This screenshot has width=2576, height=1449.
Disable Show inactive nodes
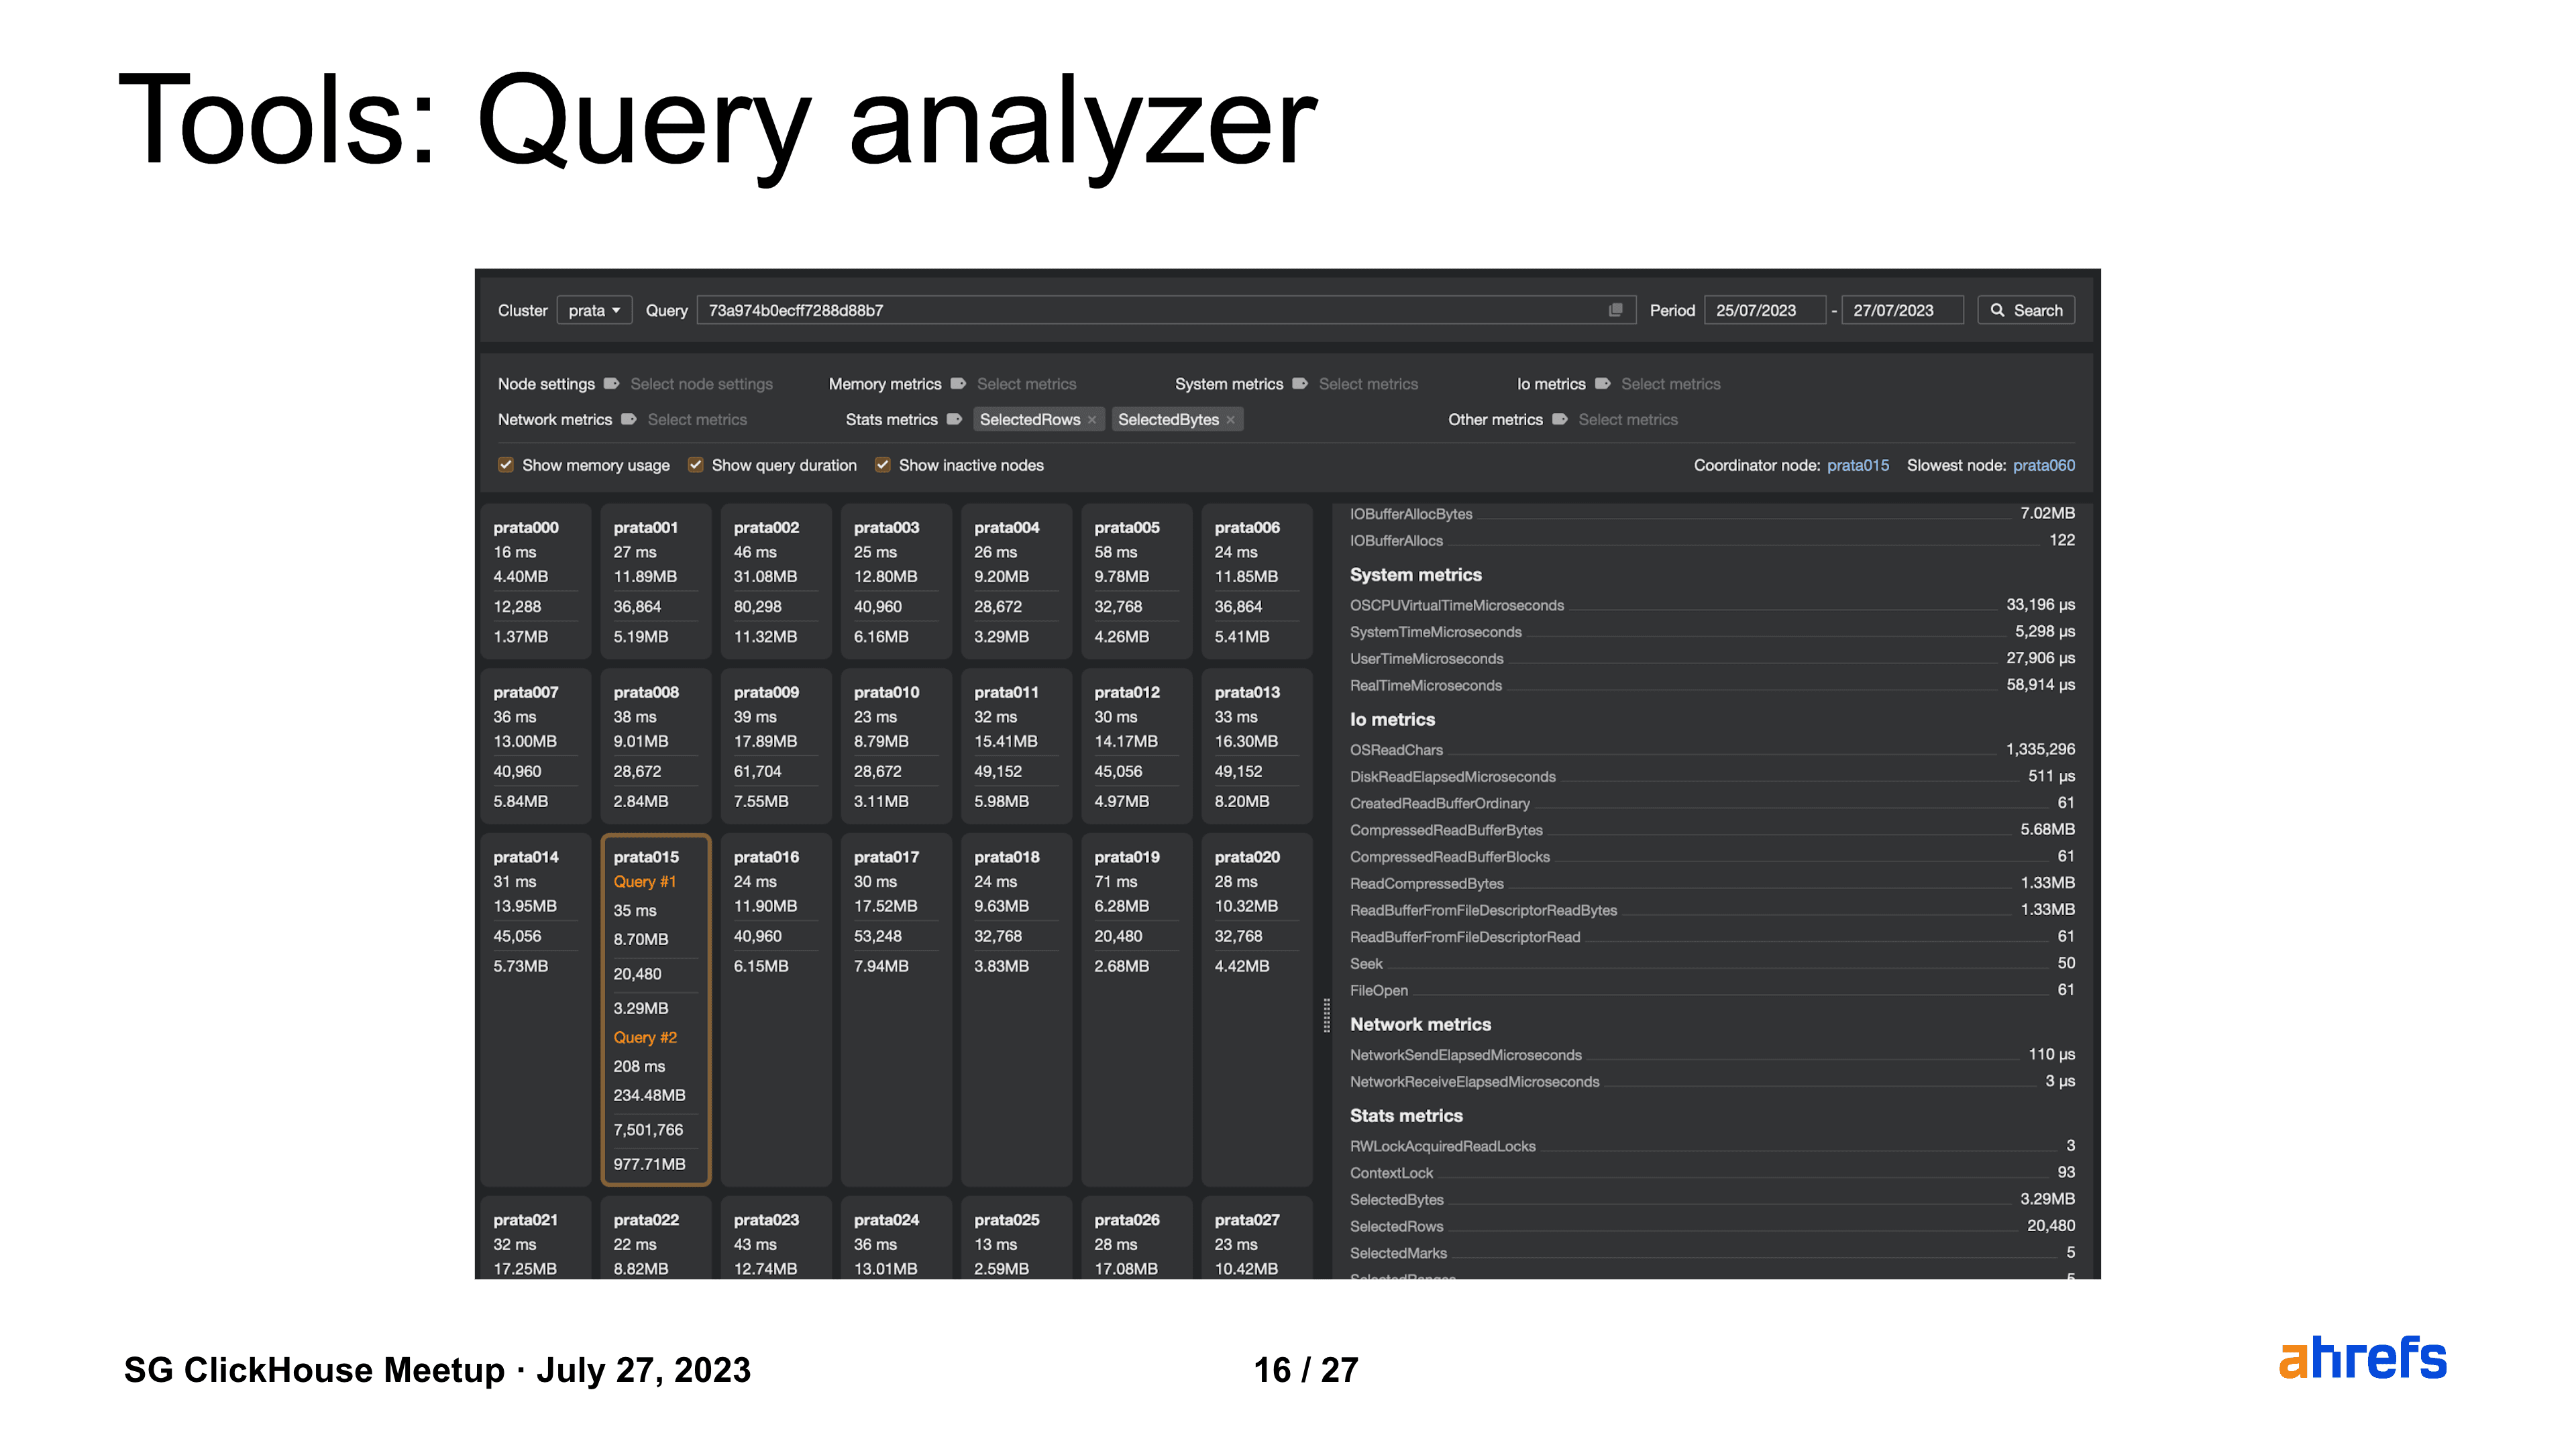click(882, 465)
